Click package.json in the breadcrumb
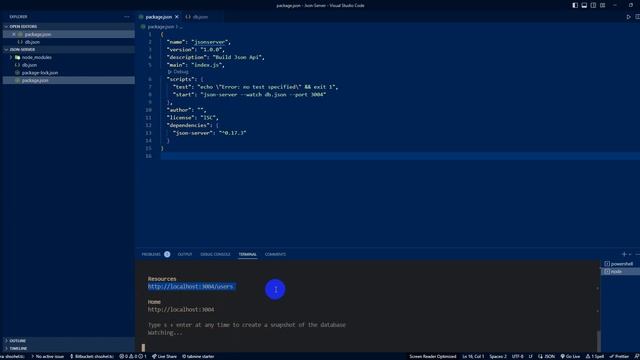This screenshot has width=640, height=360. [160, 27]
